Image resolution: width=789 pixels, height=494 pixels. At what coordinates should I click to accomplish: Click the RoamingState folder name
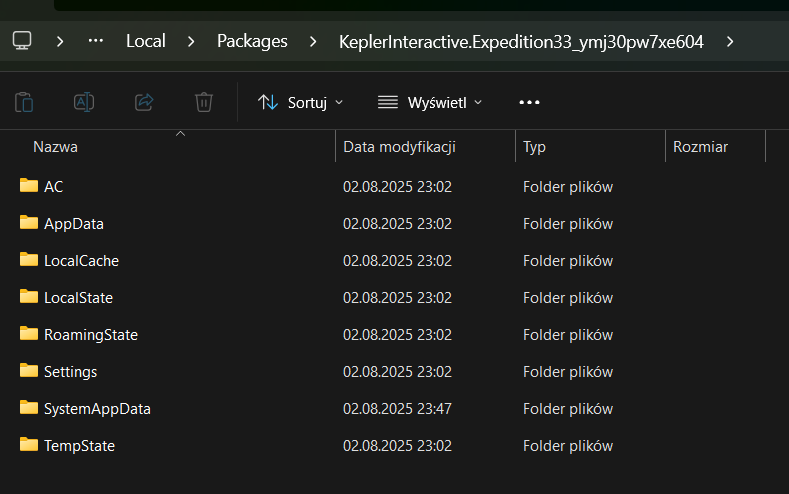pyautogui.click(x=91, y=335)
